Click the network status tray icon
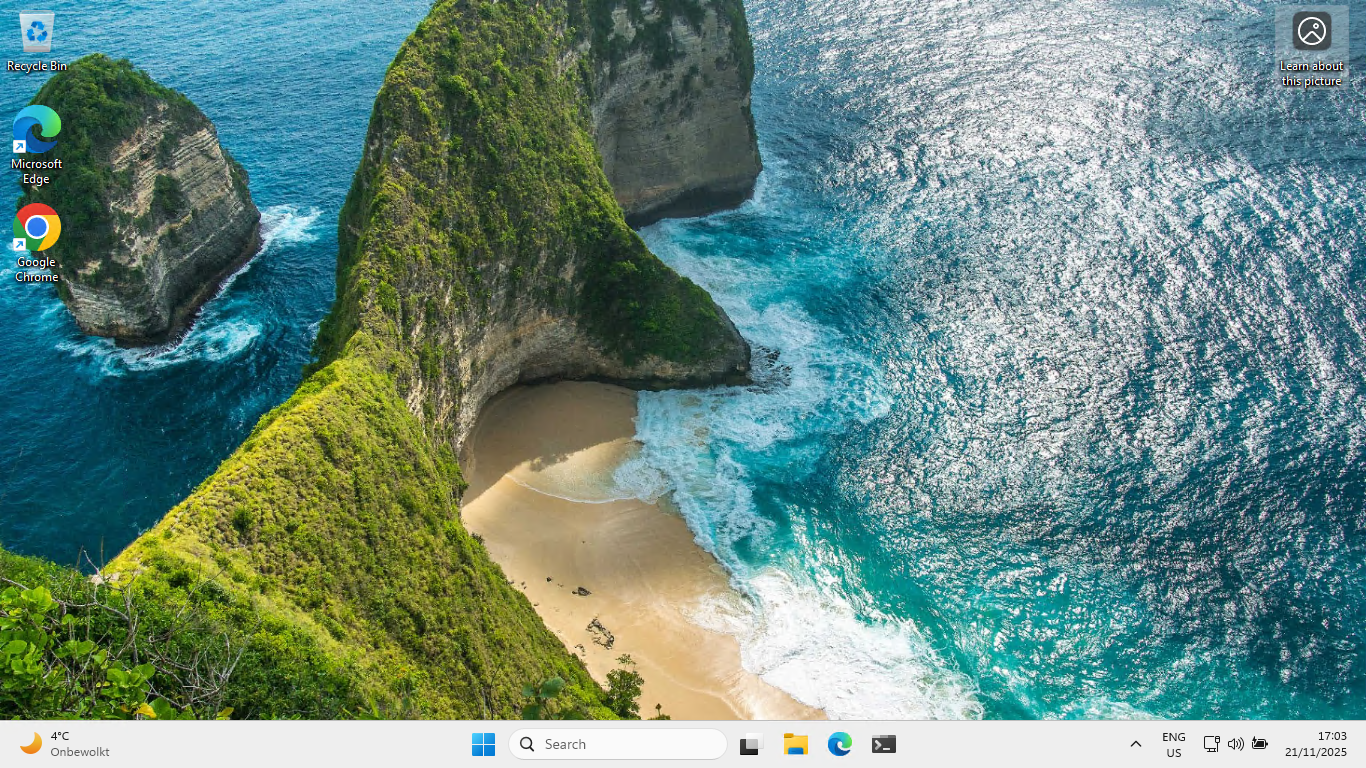This screenshot has width=1366, height=768. point(1211,744)
